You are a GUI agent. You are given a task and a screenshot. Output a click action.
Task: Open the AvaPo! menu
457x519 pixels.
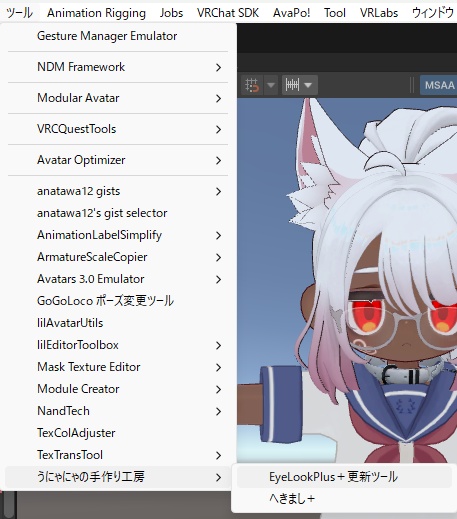pyautogui.click(x=292, y=13)
